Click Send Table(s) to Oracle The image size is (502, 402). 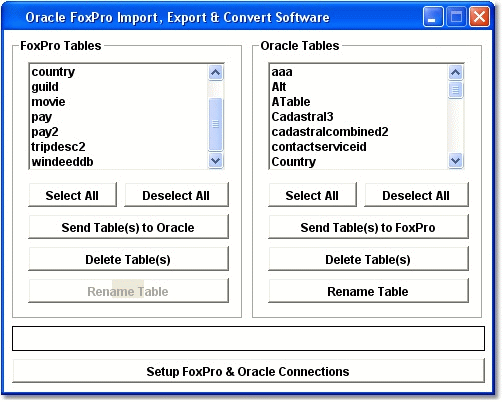pos(128,227)
